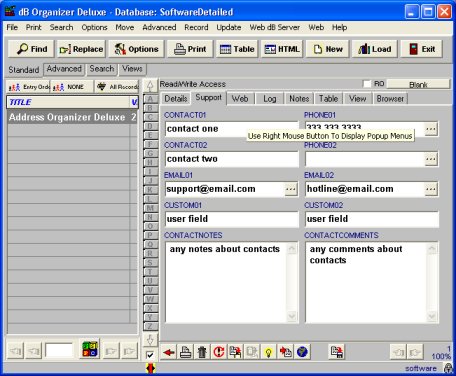The image size is (456, 376).
Task: Switch to the Browser tab
Action: tap(390, 99)
